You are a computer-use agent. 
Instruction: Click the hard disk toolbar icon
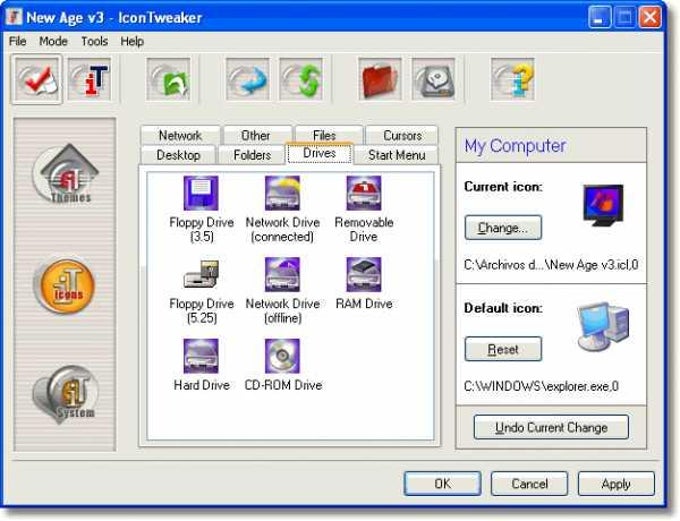[433, 79]
